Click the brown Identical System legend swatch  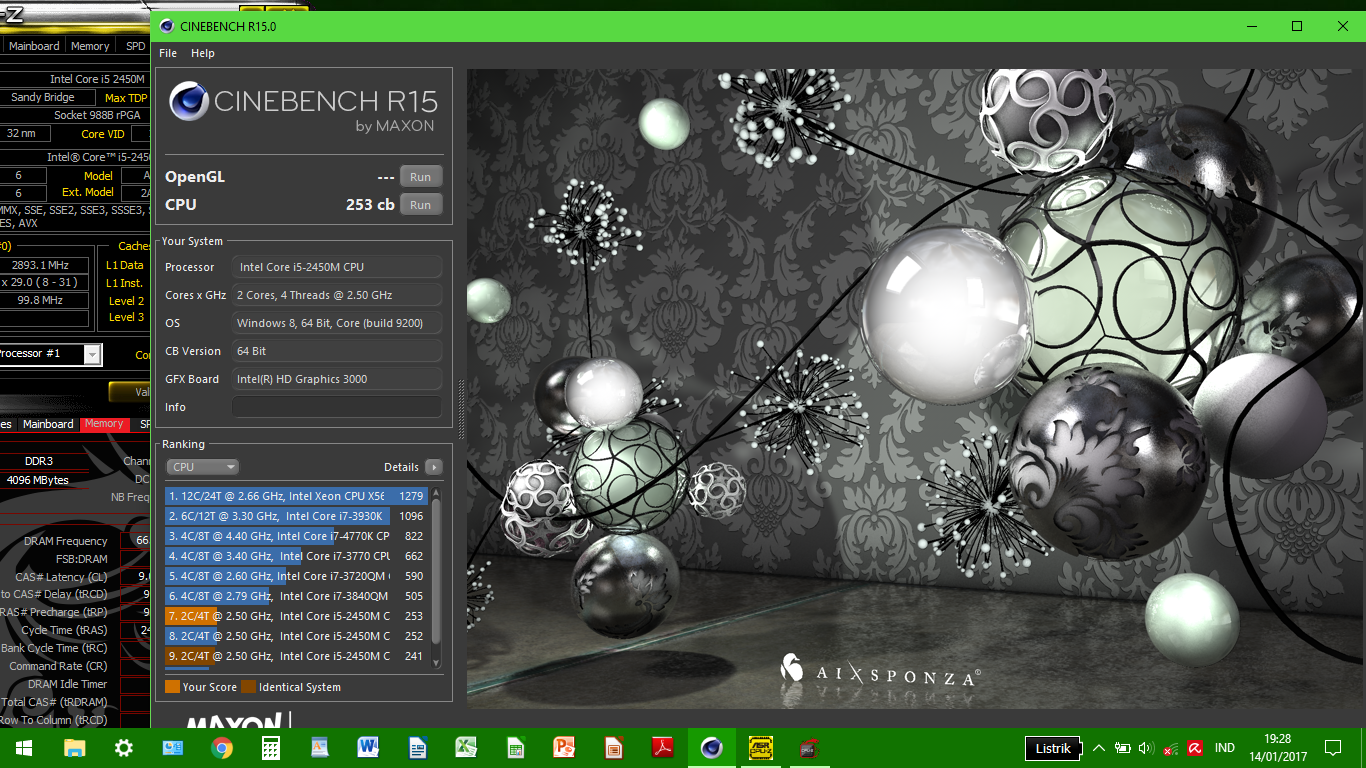(248, 687)
